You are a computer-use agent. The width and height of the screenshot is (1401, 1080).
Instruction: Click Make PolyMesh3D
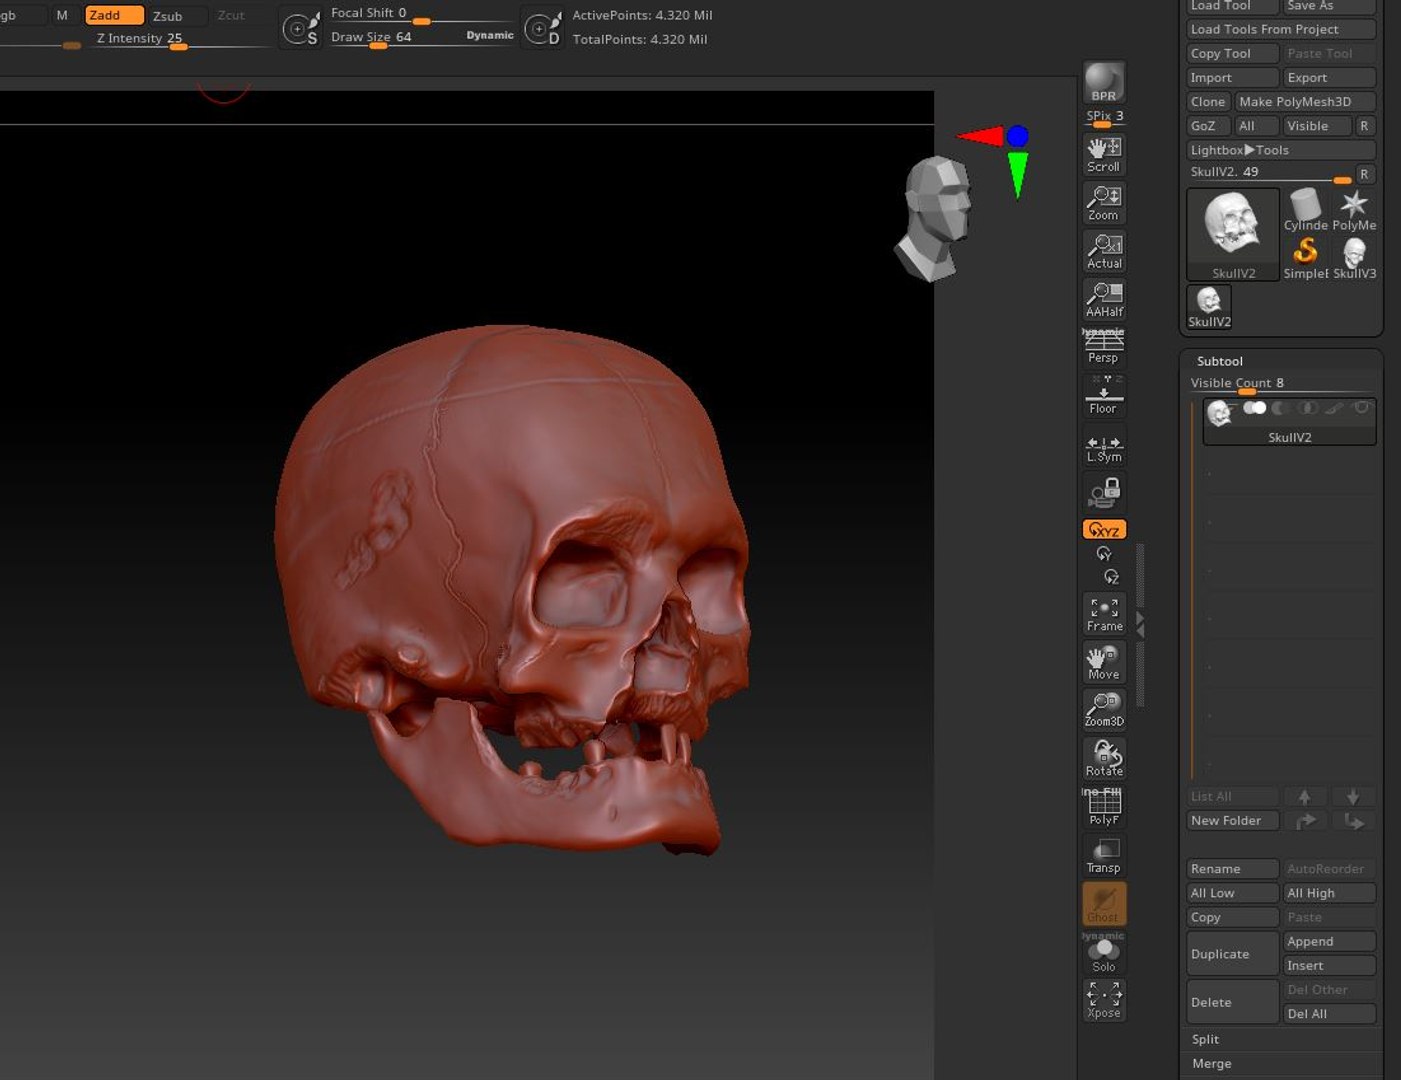pos(1305,101)
